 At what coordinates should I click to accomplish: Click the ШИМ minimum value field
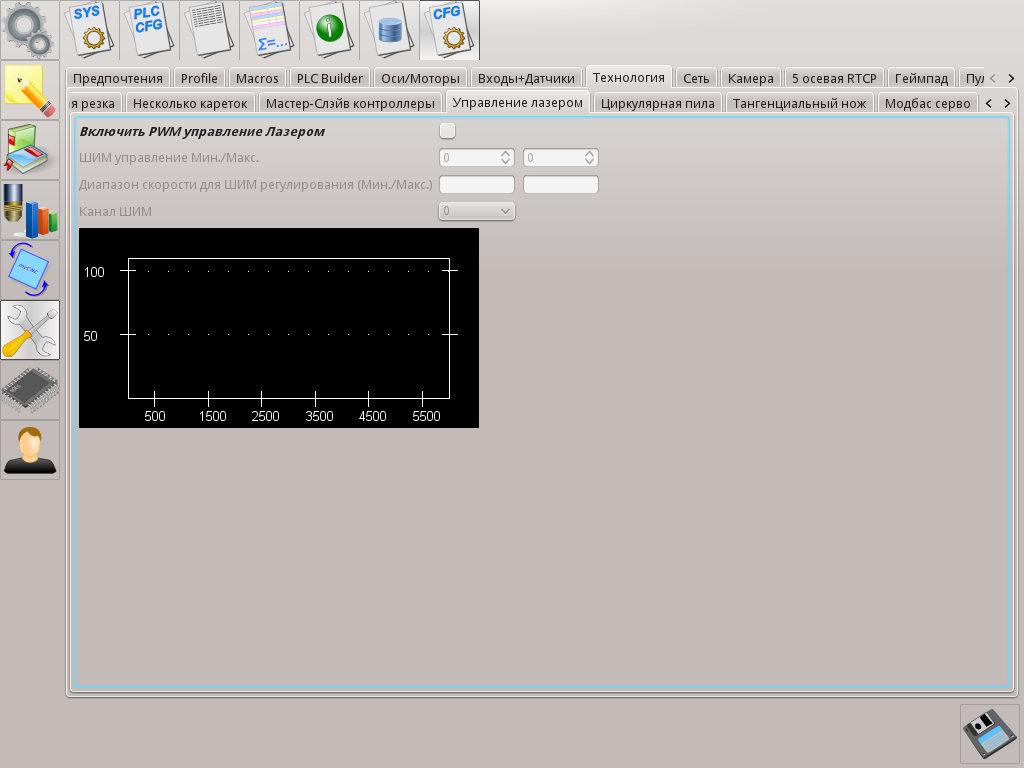click(x=470, y=157)
